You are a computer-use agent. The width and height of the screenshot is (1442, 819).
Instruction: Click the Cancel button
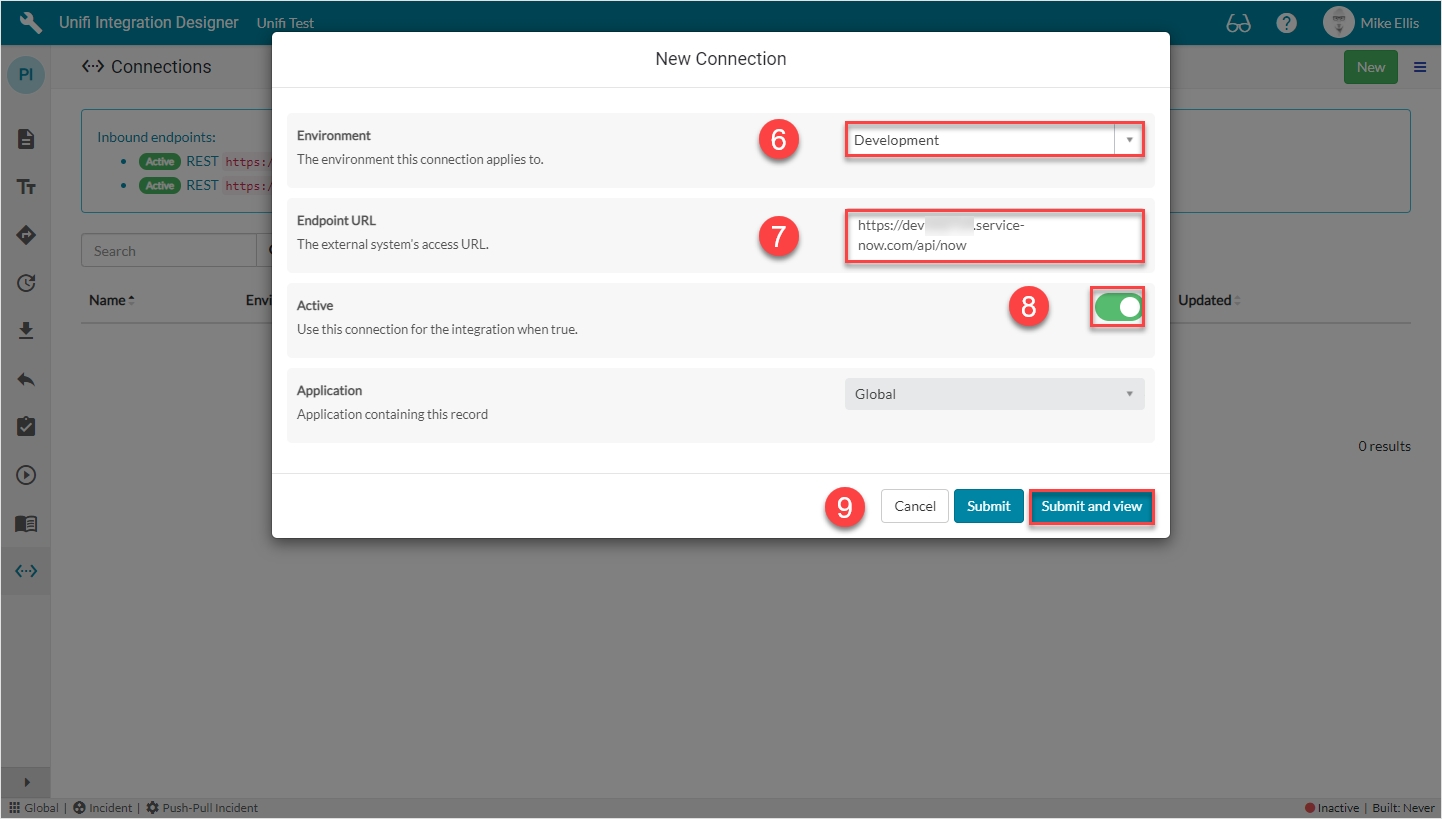[914, 506]
